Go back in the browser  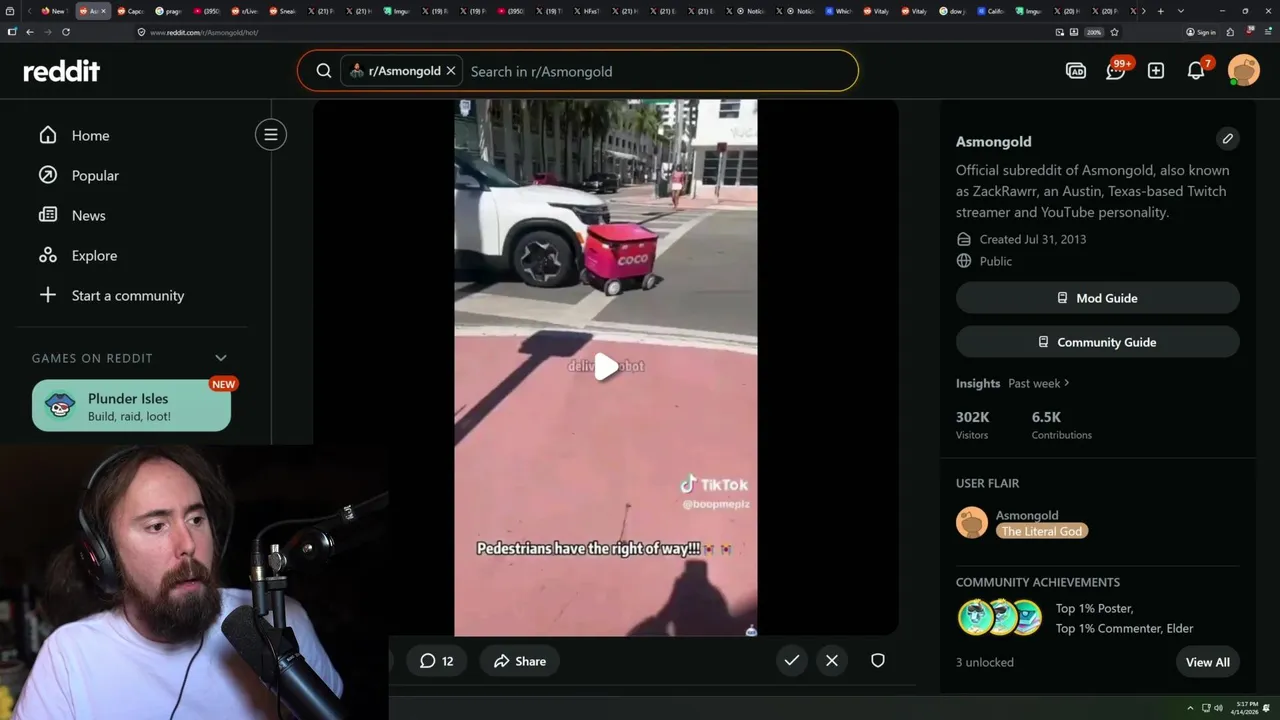[30, 32]
